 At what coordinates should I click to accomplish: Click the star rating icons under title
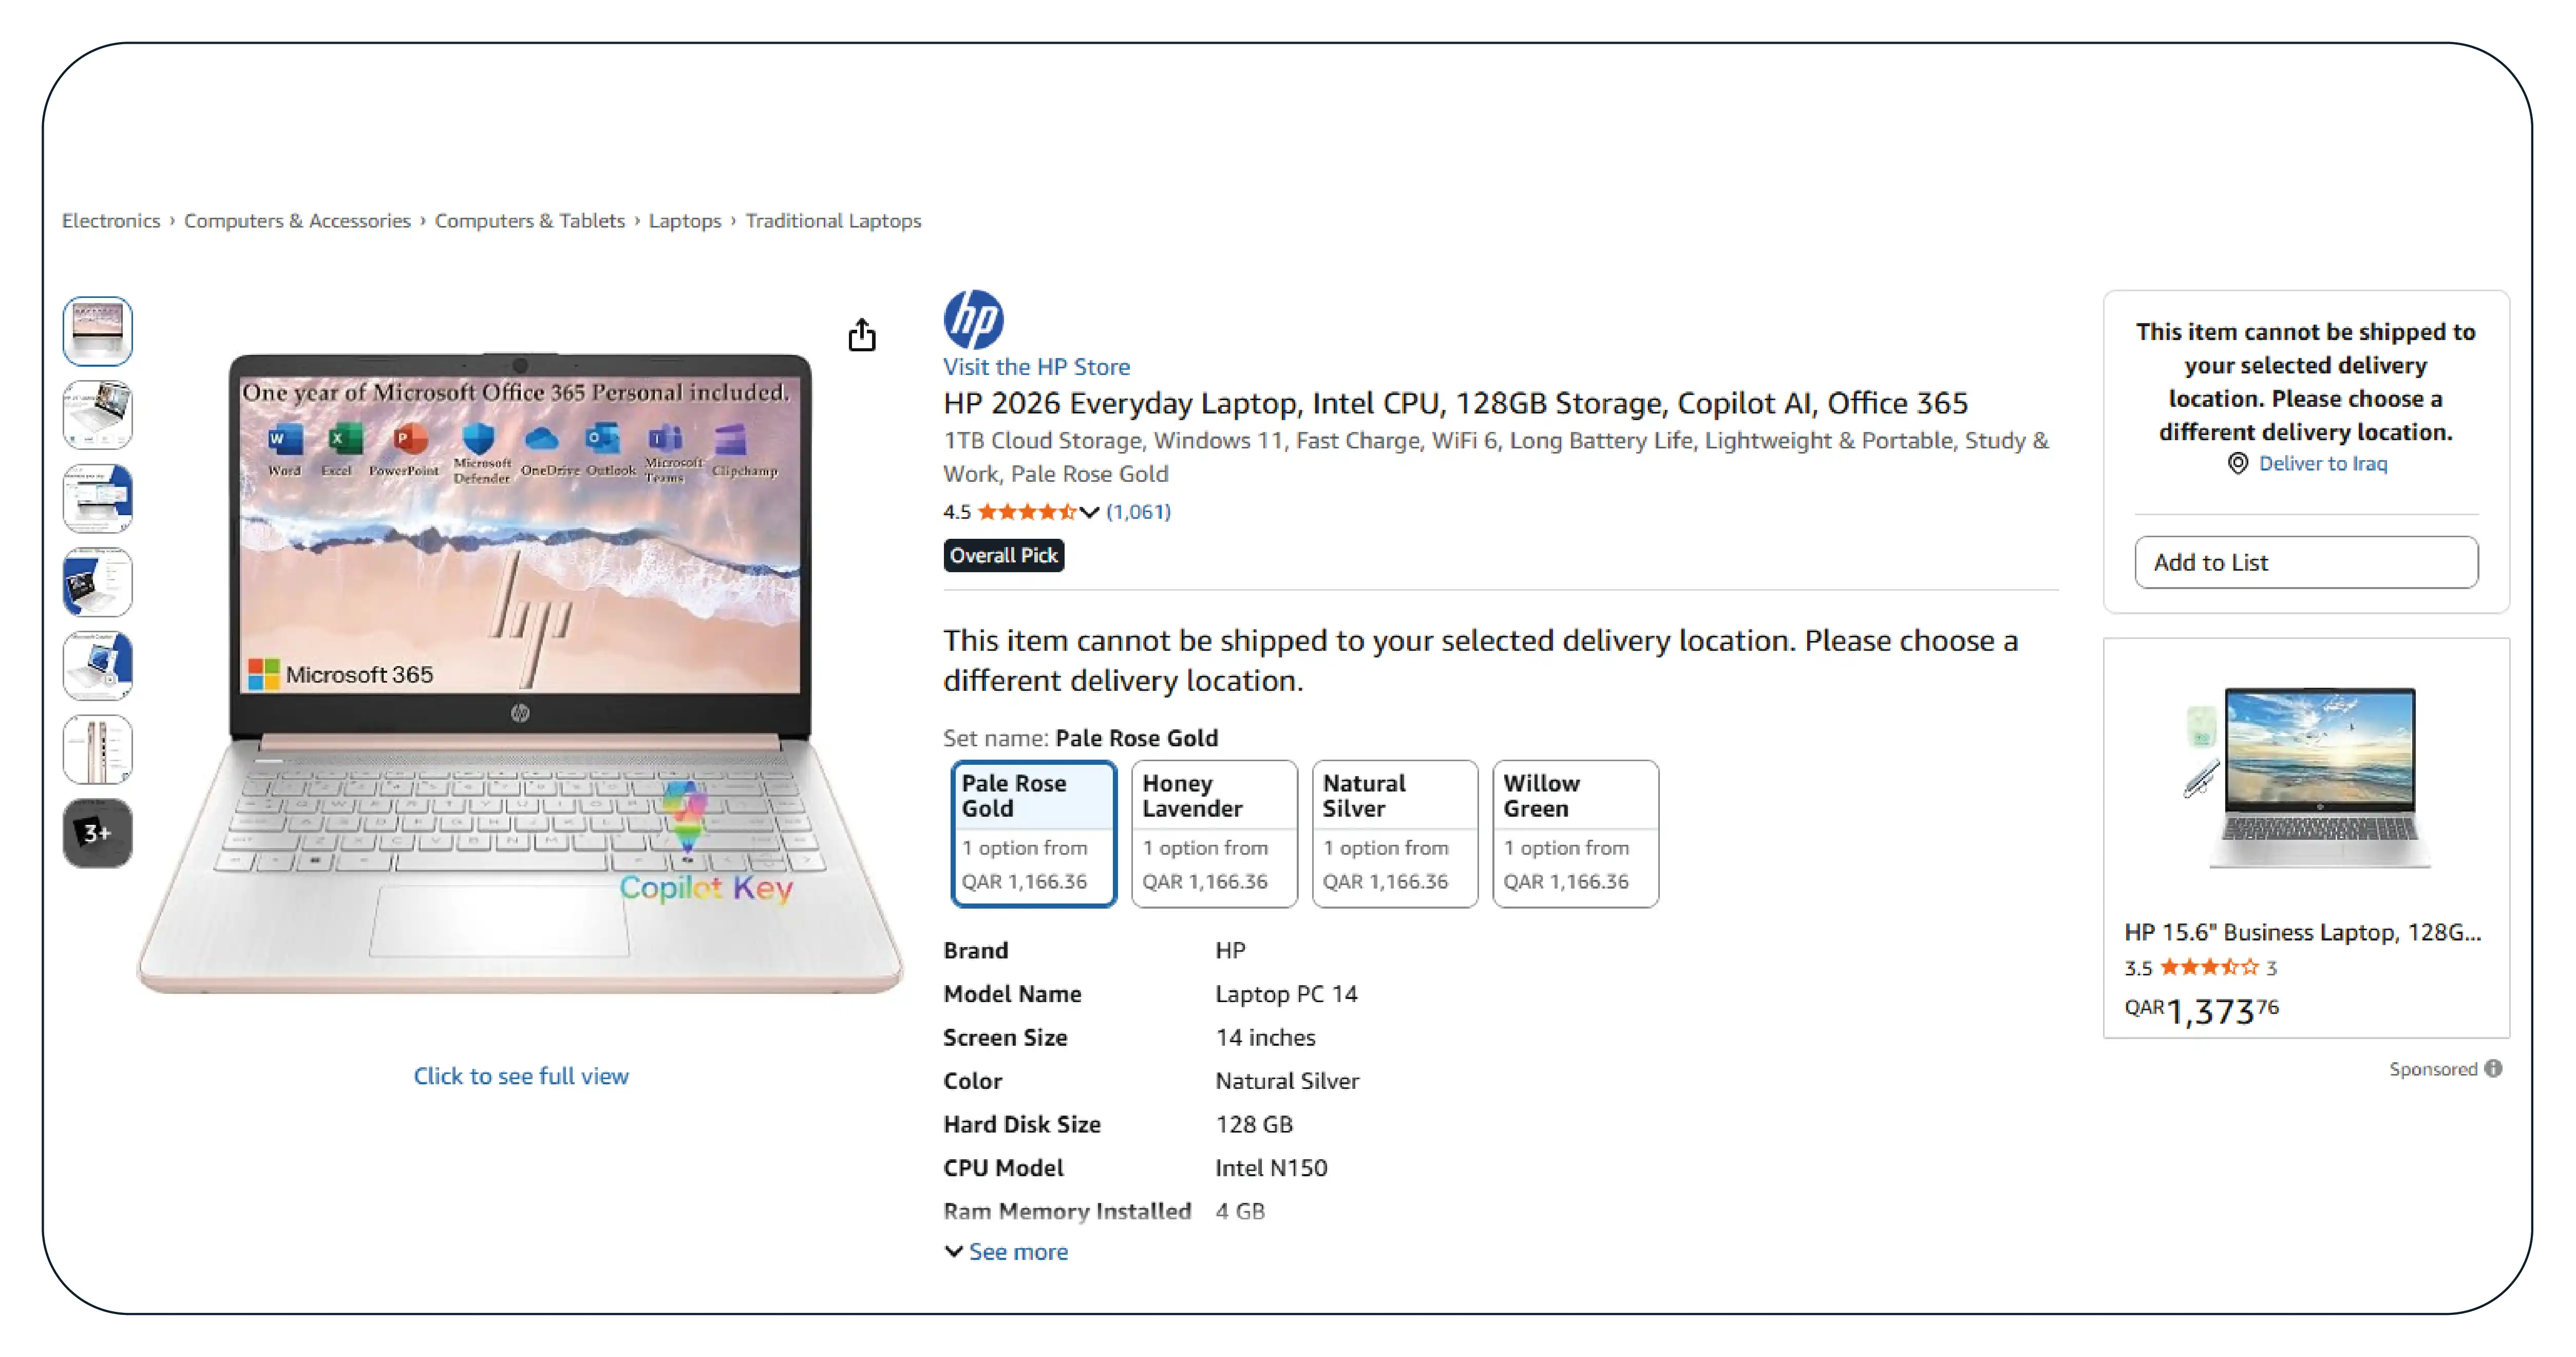1026,512
